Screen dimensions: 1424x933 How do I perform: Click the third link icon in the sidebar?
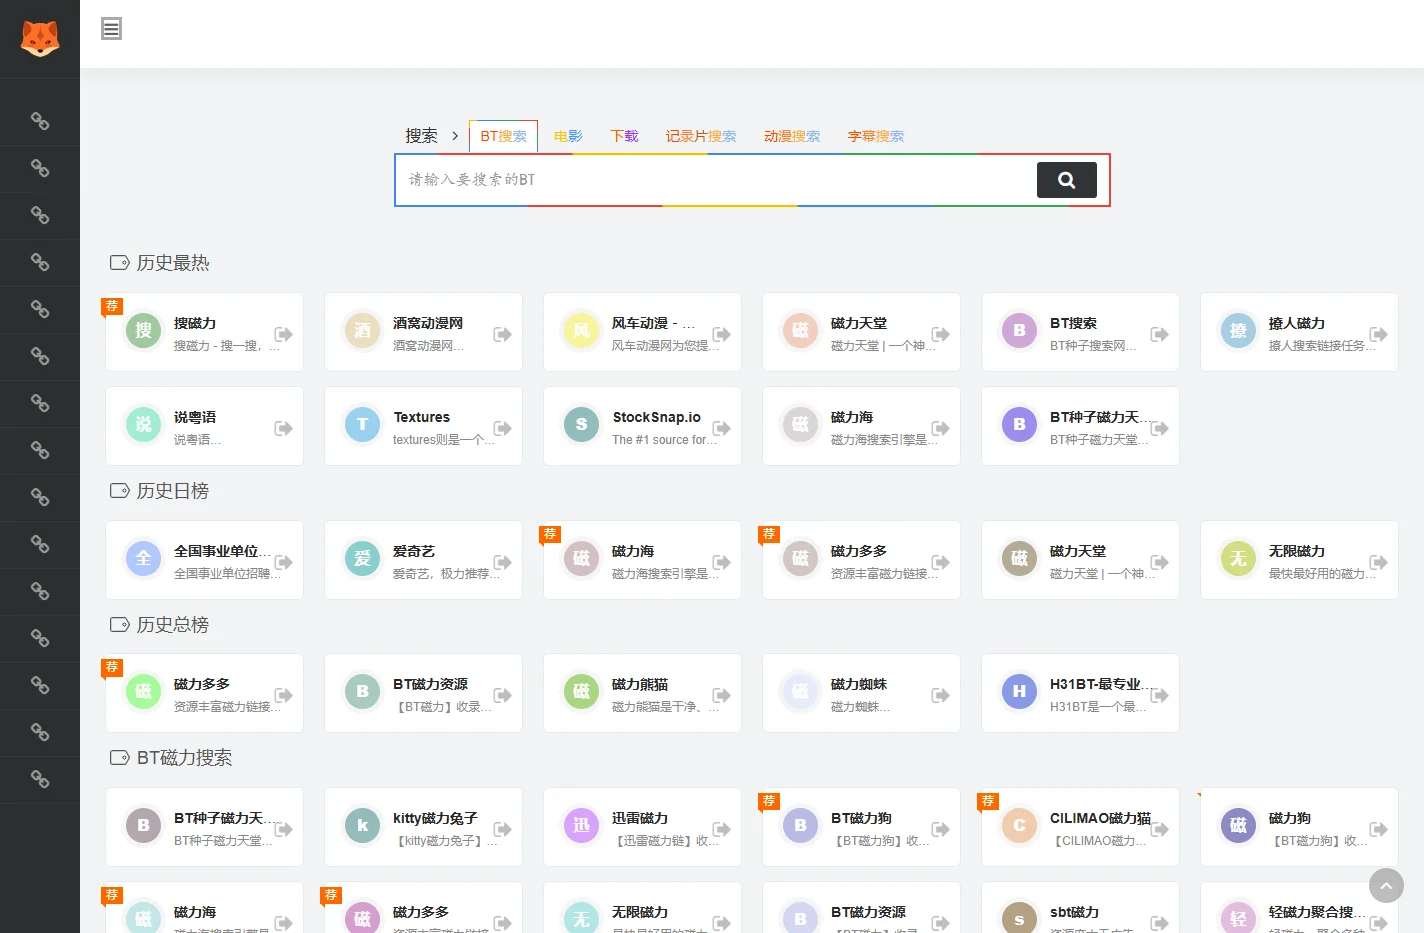point(40,215)
